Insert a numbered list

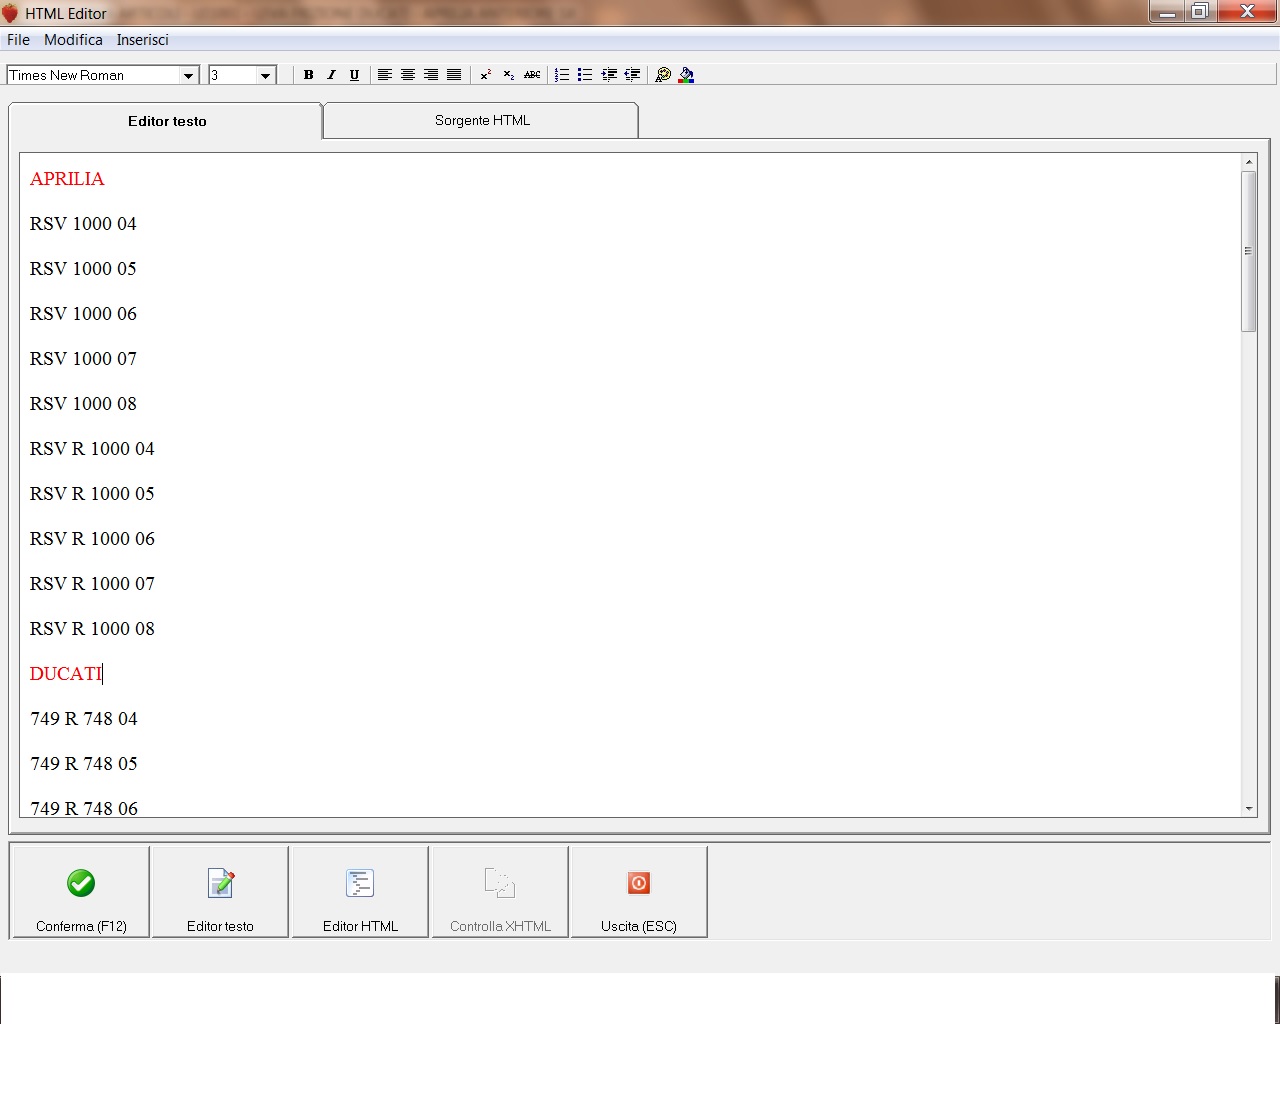563,75
